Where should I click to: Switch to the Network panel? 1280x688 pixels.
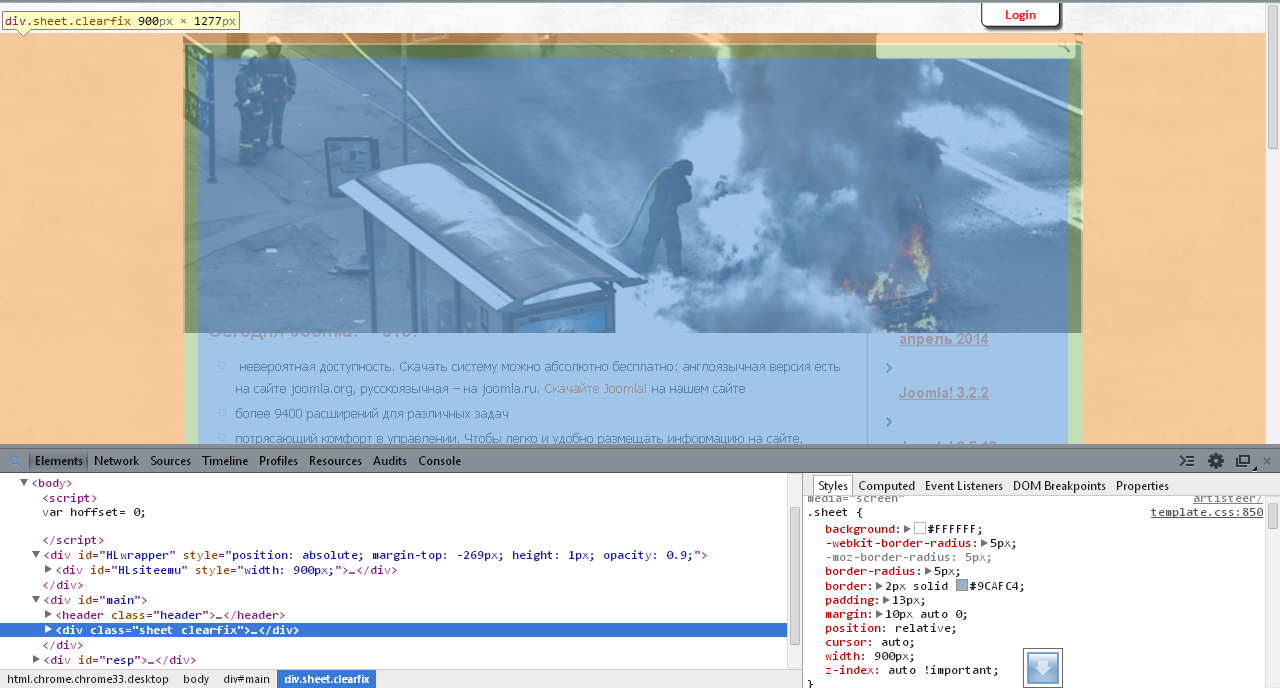(116, 461)
